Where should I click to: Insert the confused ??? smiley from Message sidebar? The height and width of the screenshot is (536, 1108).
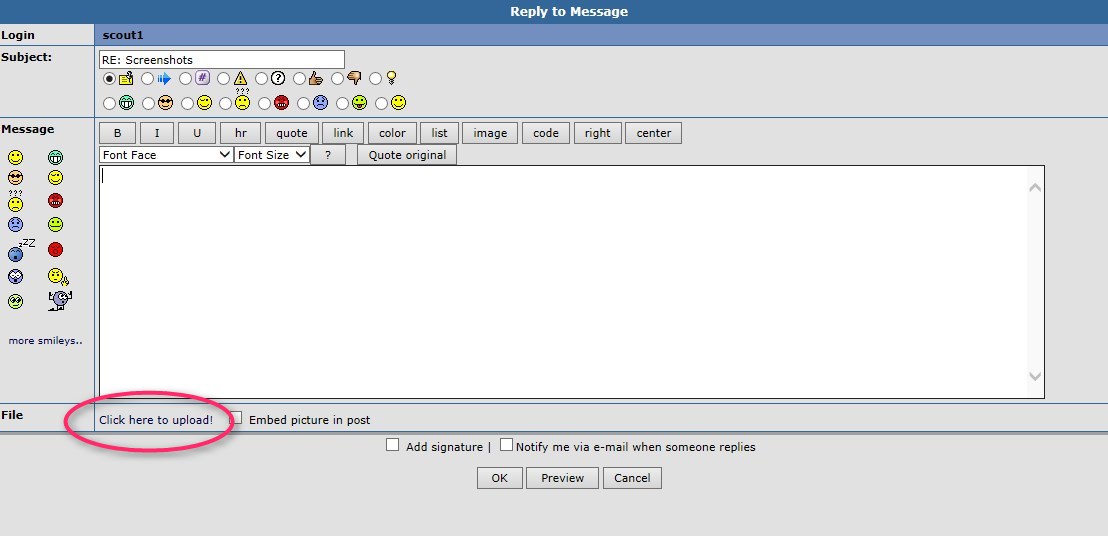[x=16, y=201]
